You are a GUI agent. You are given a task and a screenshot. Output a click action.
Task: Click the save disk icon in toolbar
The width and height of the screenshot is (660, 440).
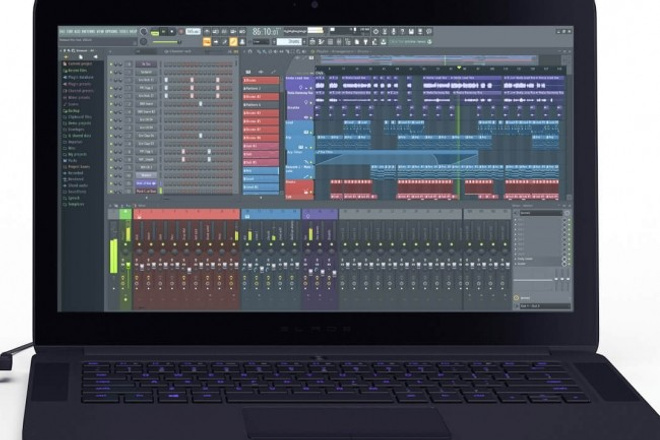(x=411, y=32)
